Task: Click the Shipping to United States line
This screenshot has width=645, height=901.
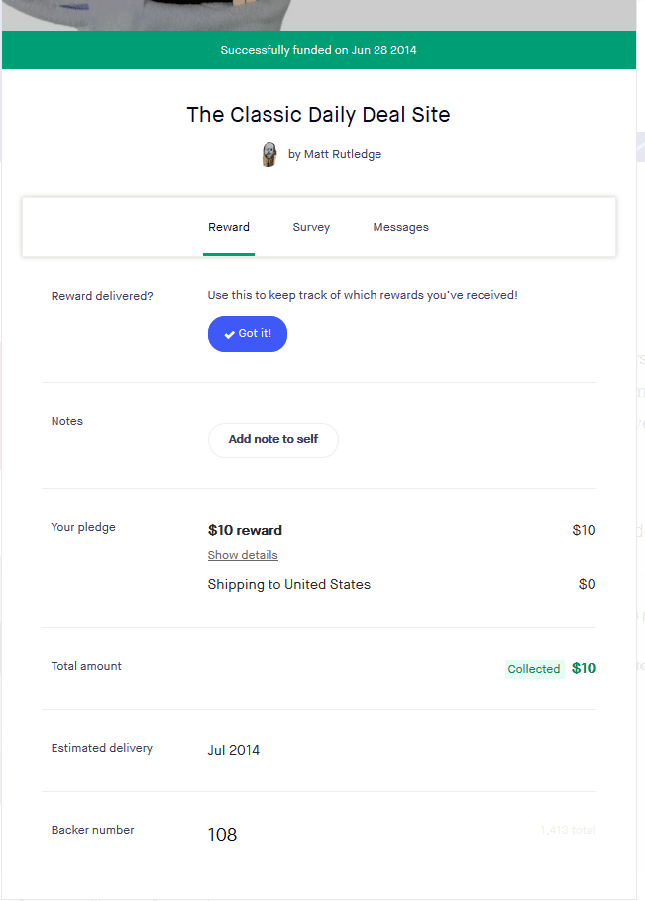Action: click(x=289, y=584)
